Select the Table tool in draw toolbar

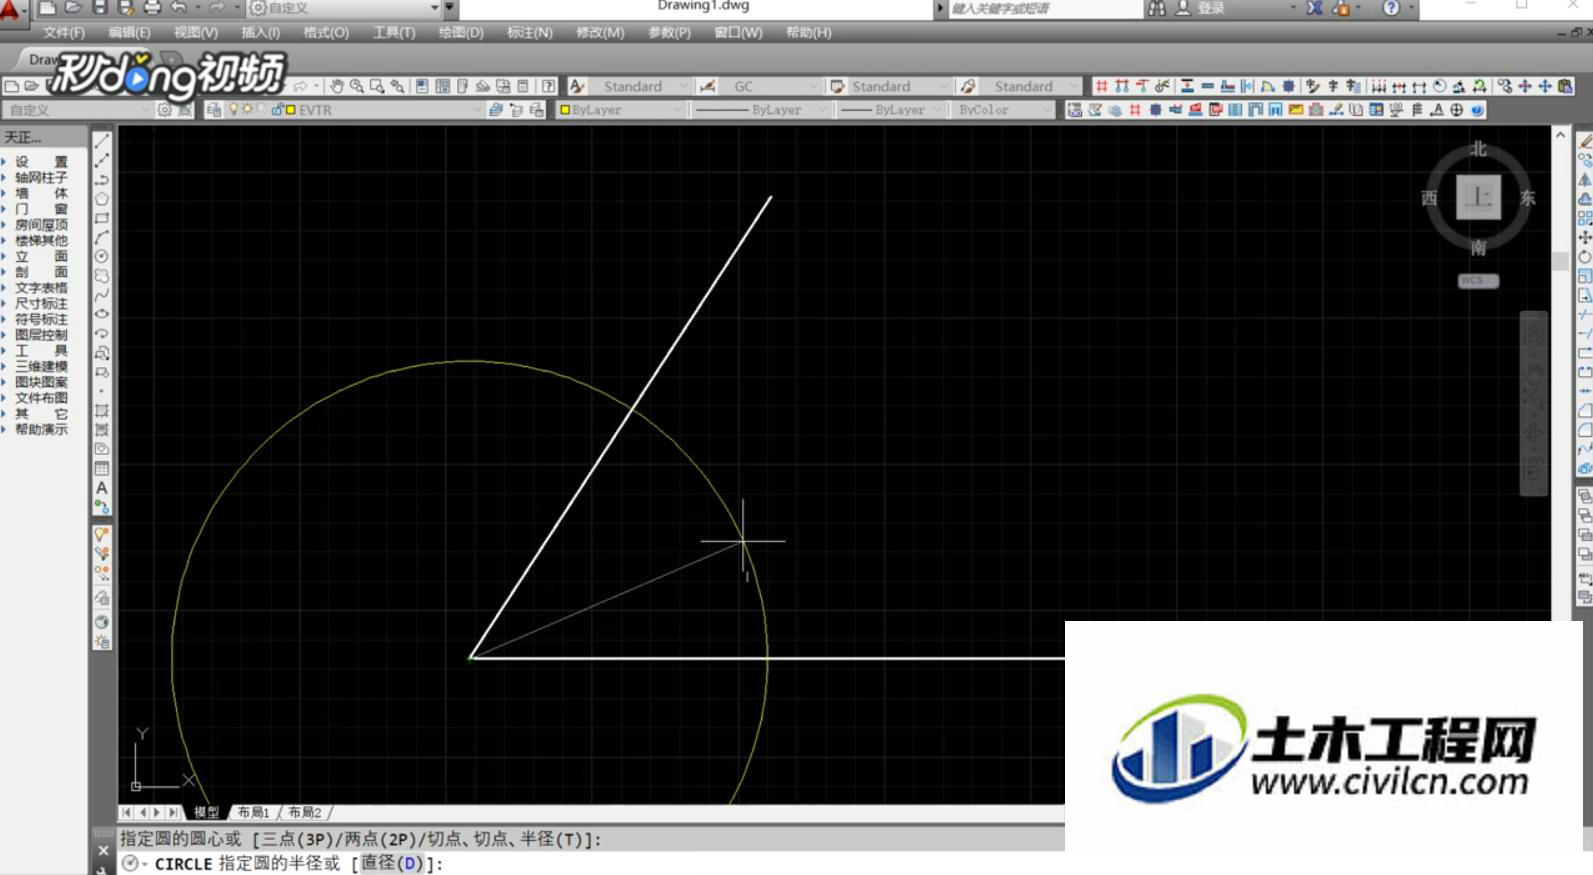point(102,468)
